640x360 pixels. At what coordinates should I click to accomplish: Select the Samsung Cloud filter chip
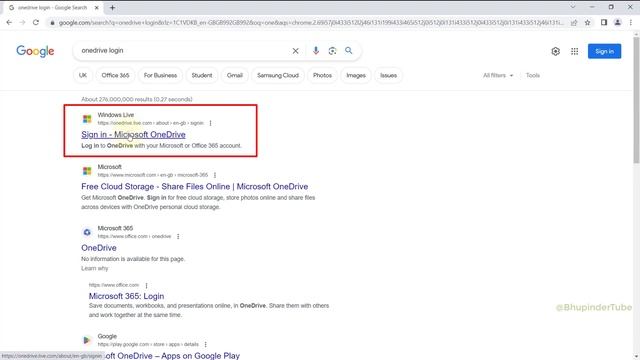coord(278,76)
